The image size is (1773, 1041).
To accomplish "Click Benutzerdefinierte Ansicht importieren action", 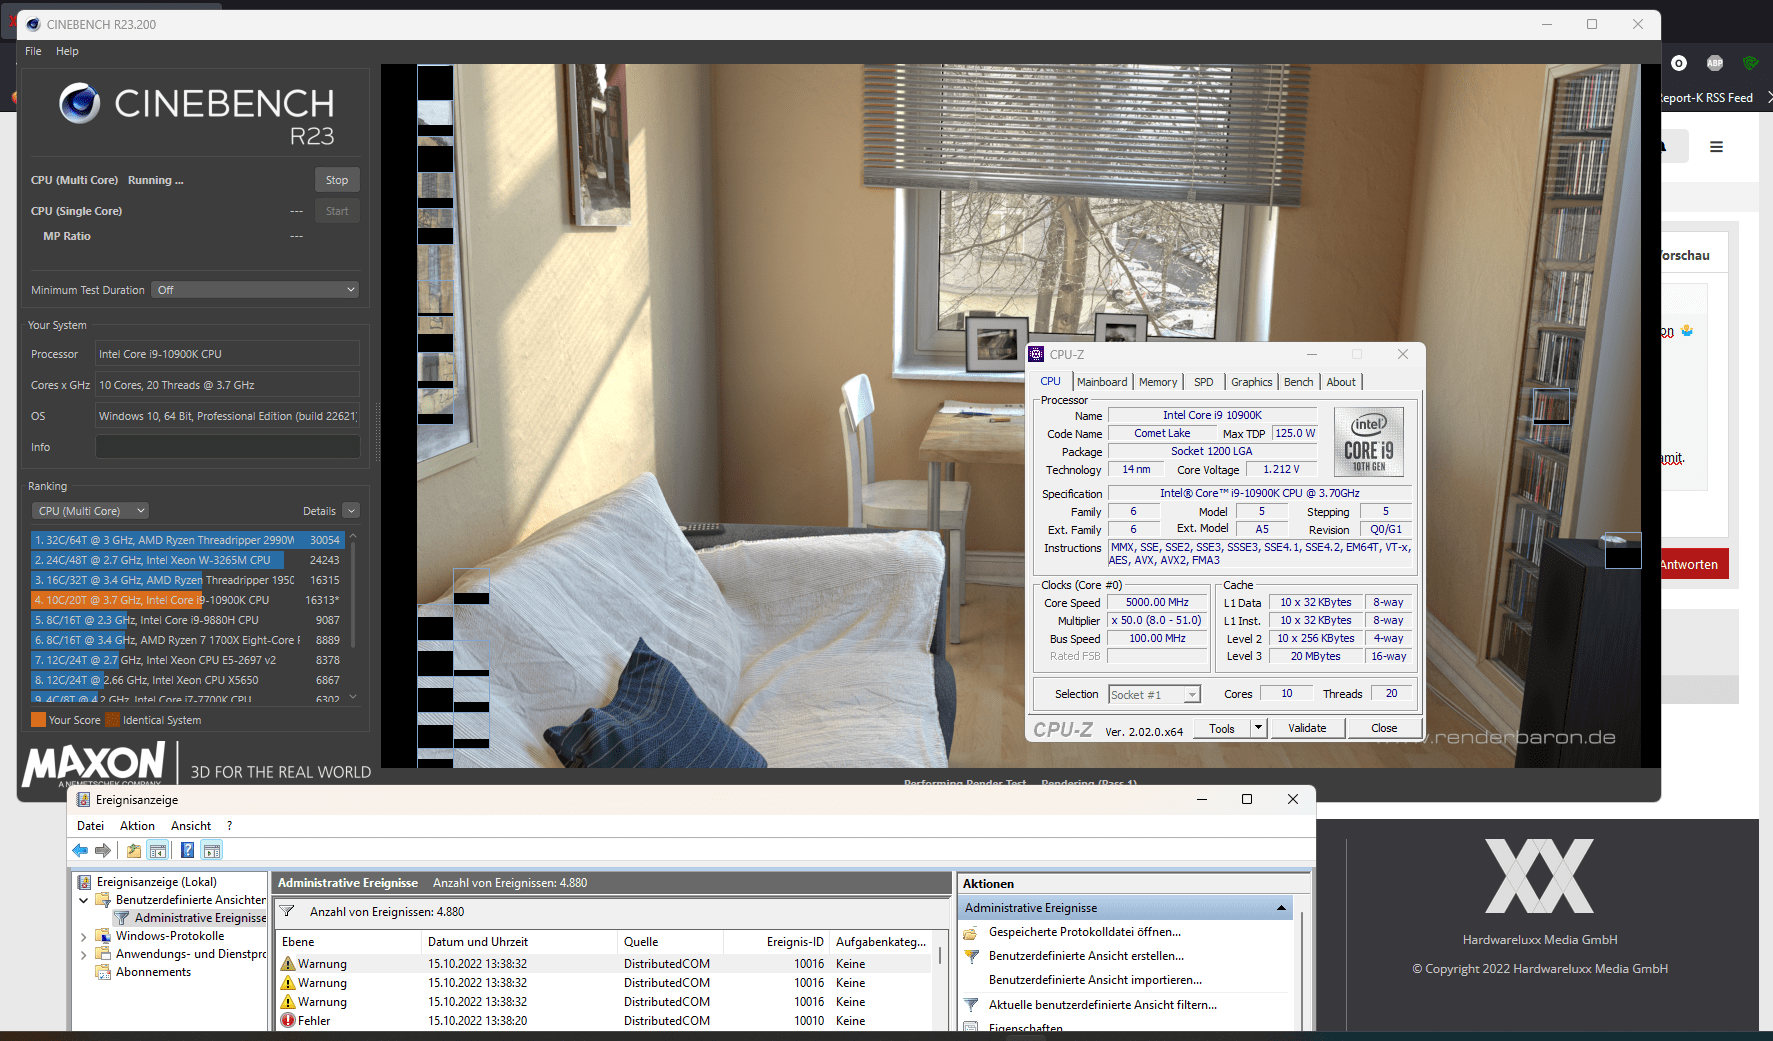I will pyautogui.click(x=1095, y=980).
